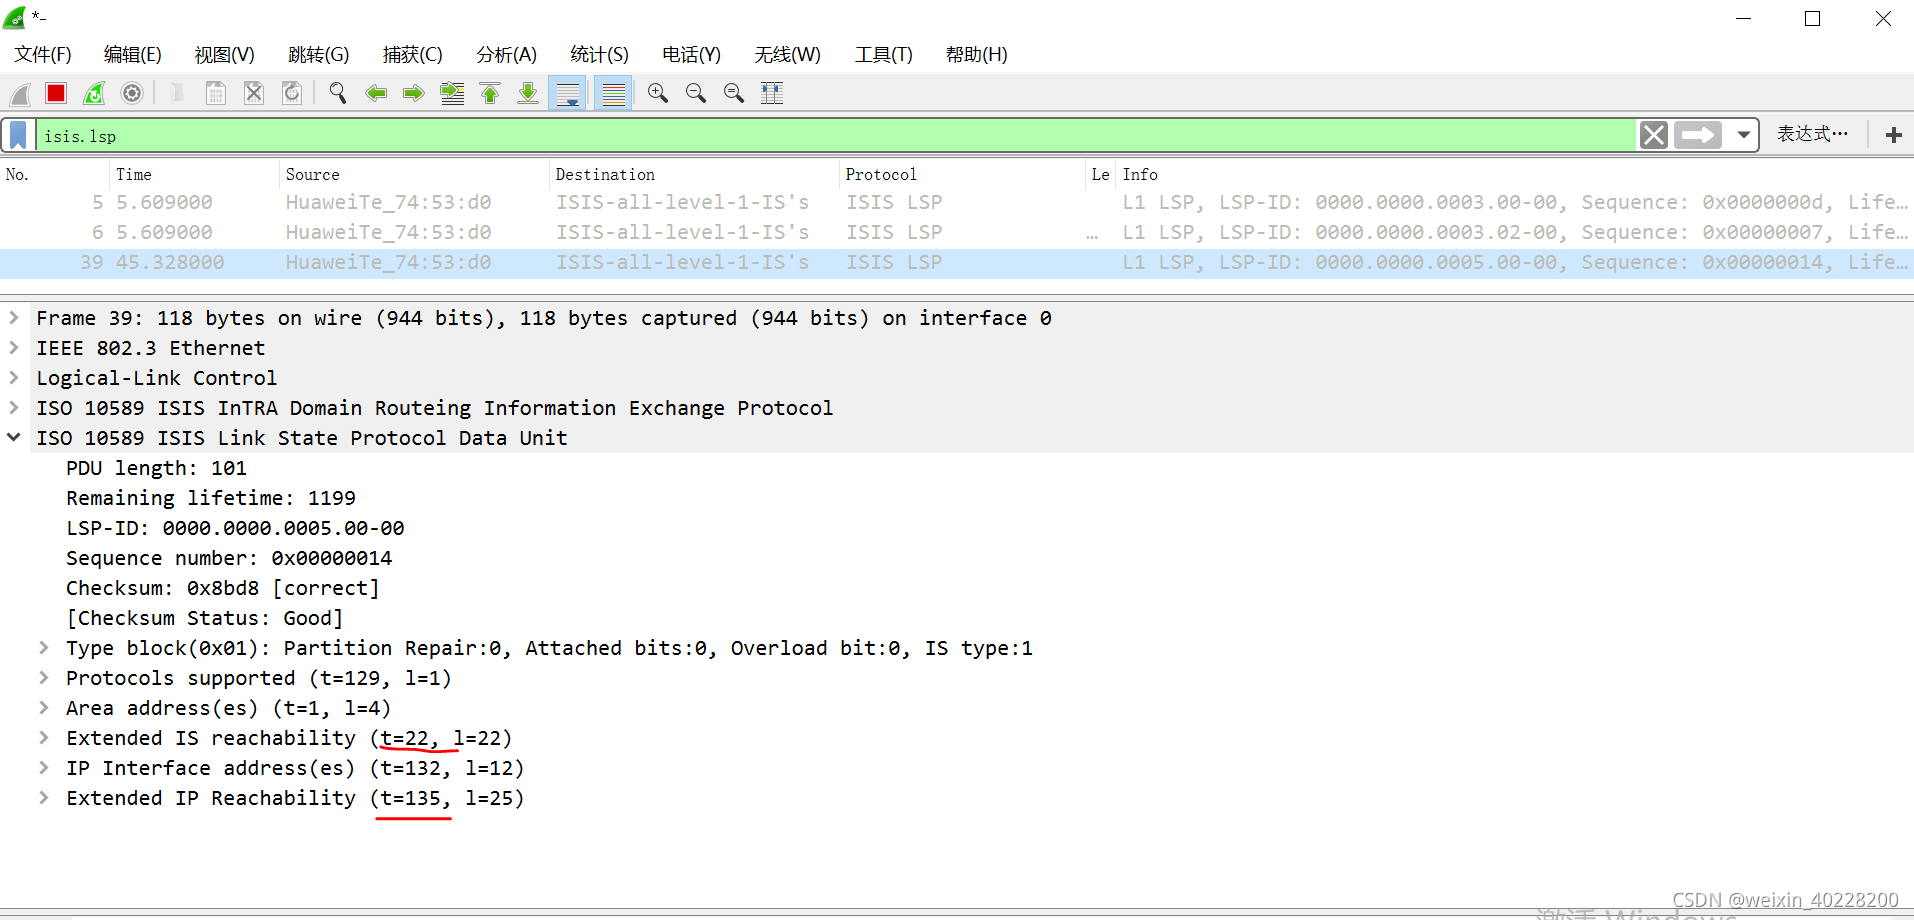Clear the display filter with X button

1654,135
